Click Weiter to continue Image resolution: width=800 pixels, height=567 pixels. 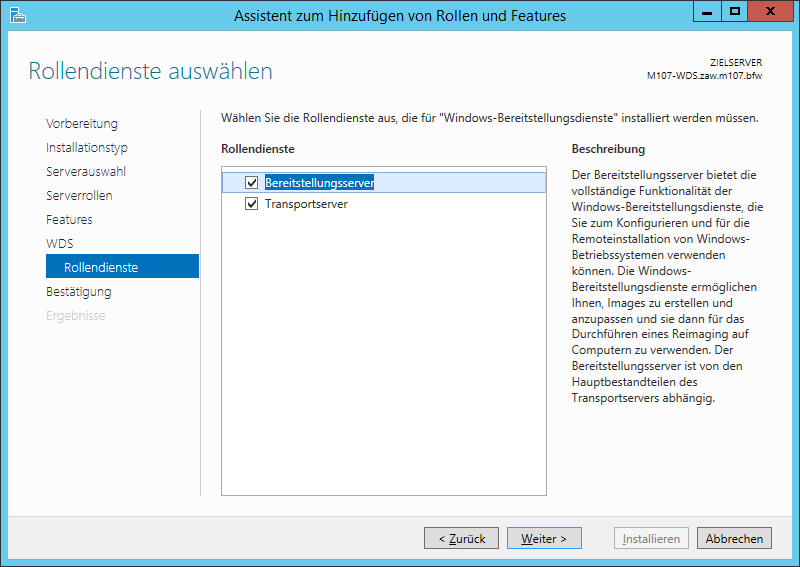click(x=544, y=538)
